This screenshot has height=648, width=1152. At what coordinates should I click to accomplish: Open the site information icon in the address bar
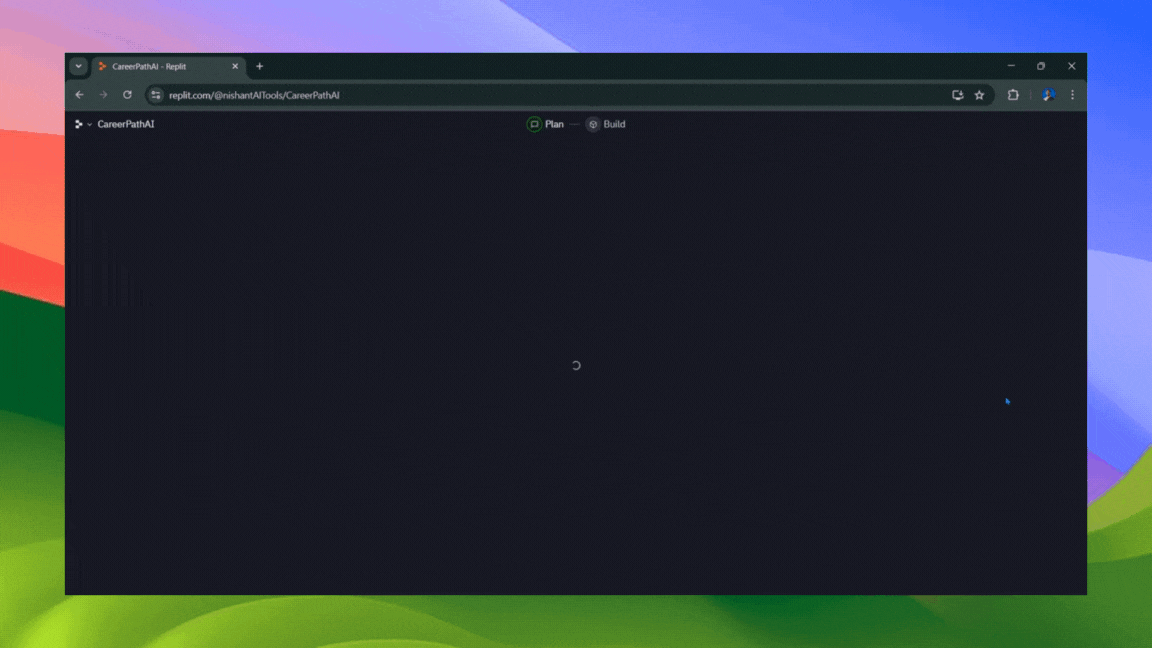155,95
